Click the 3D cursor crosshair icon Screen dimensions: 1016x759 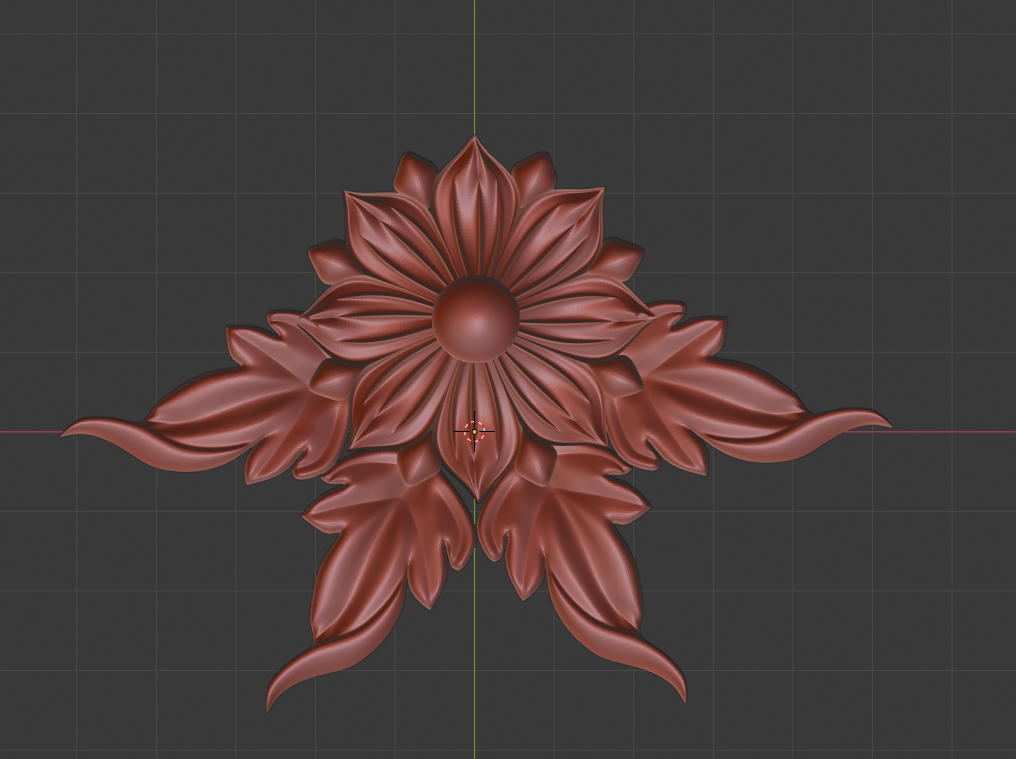(474, 432)
